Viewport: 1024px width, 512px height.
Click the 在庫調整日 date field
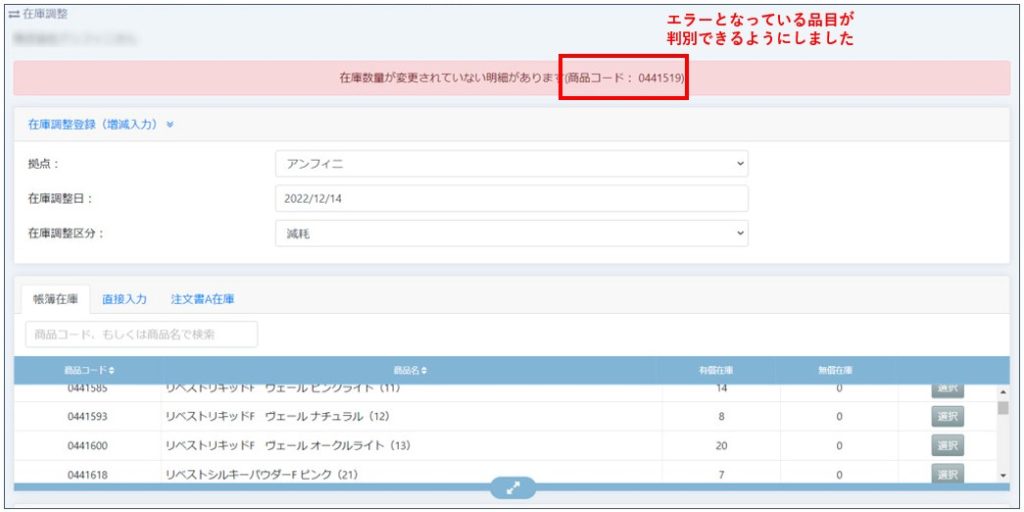[511, 198]
